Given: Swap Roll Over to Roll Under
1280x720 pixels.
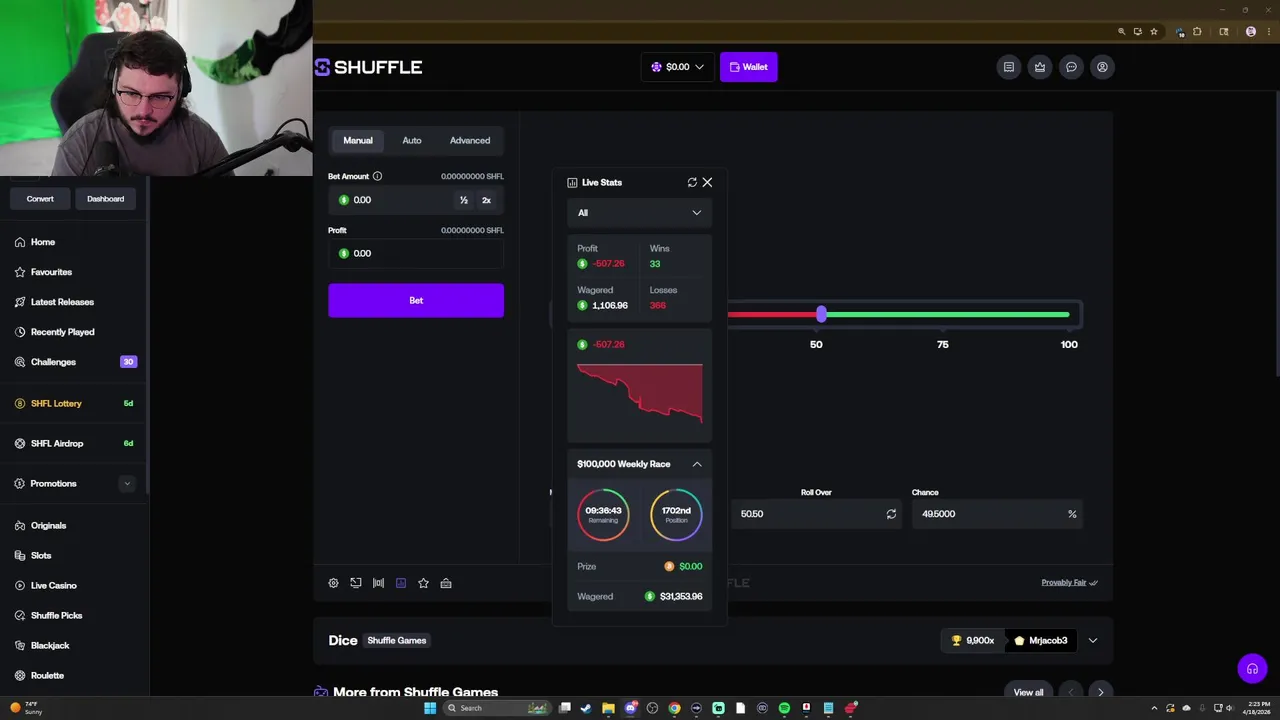Looking at the screenshot, I should click(x=891, y=514).
